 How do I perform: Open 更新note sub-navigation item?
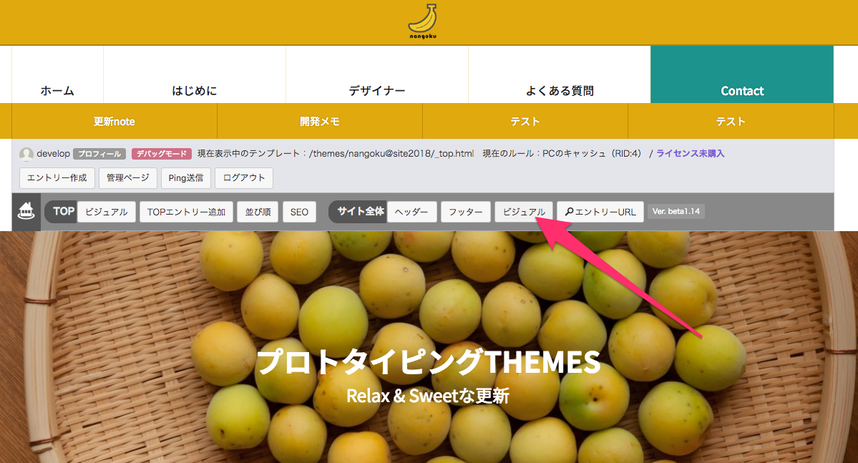point(114,121)
